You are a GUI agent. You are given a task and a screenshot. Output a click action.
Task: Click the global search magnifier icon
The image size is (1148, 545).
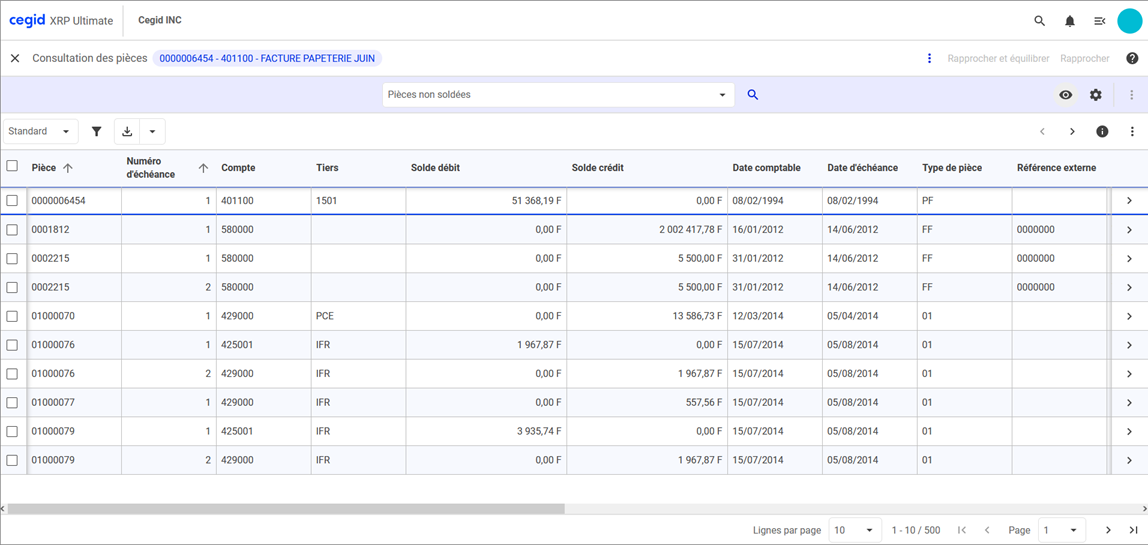(1039, 21)
